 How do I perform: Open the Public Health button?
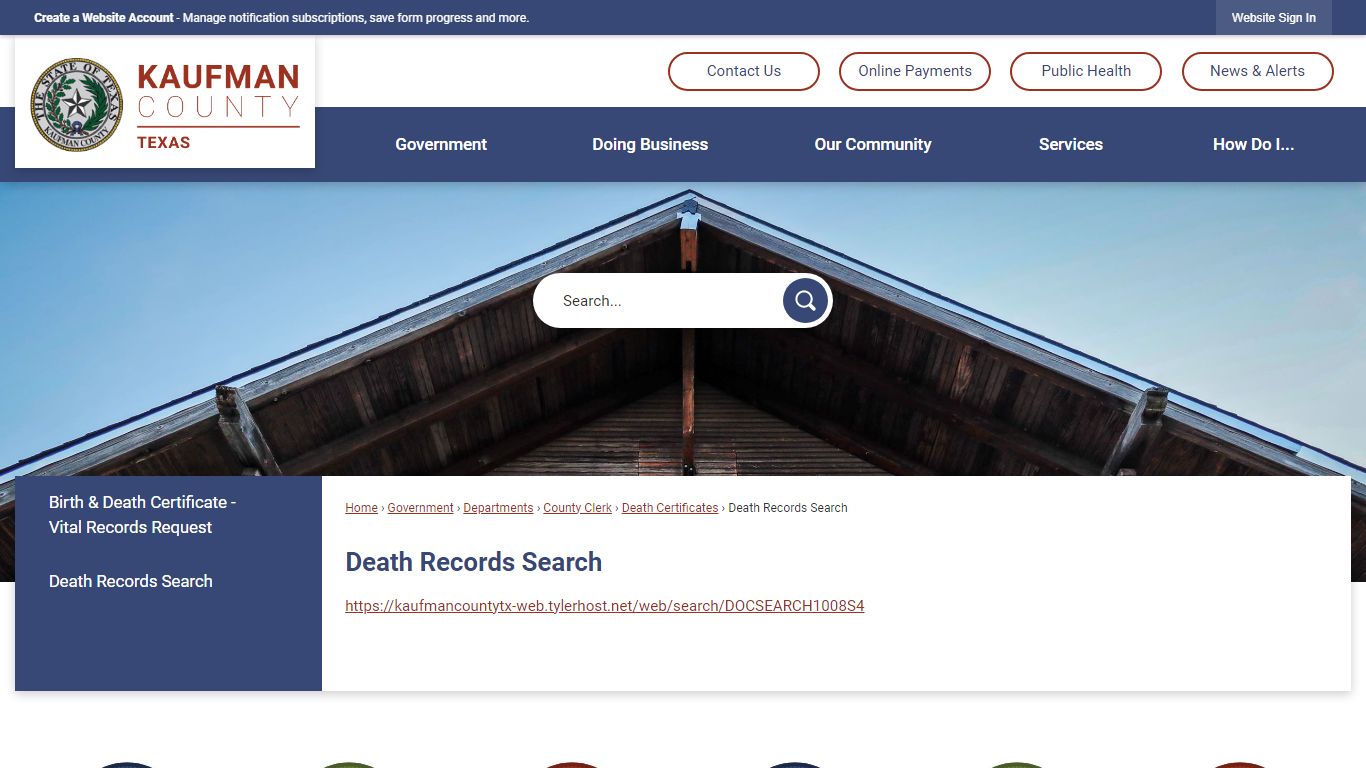(x=1086, y=71)
